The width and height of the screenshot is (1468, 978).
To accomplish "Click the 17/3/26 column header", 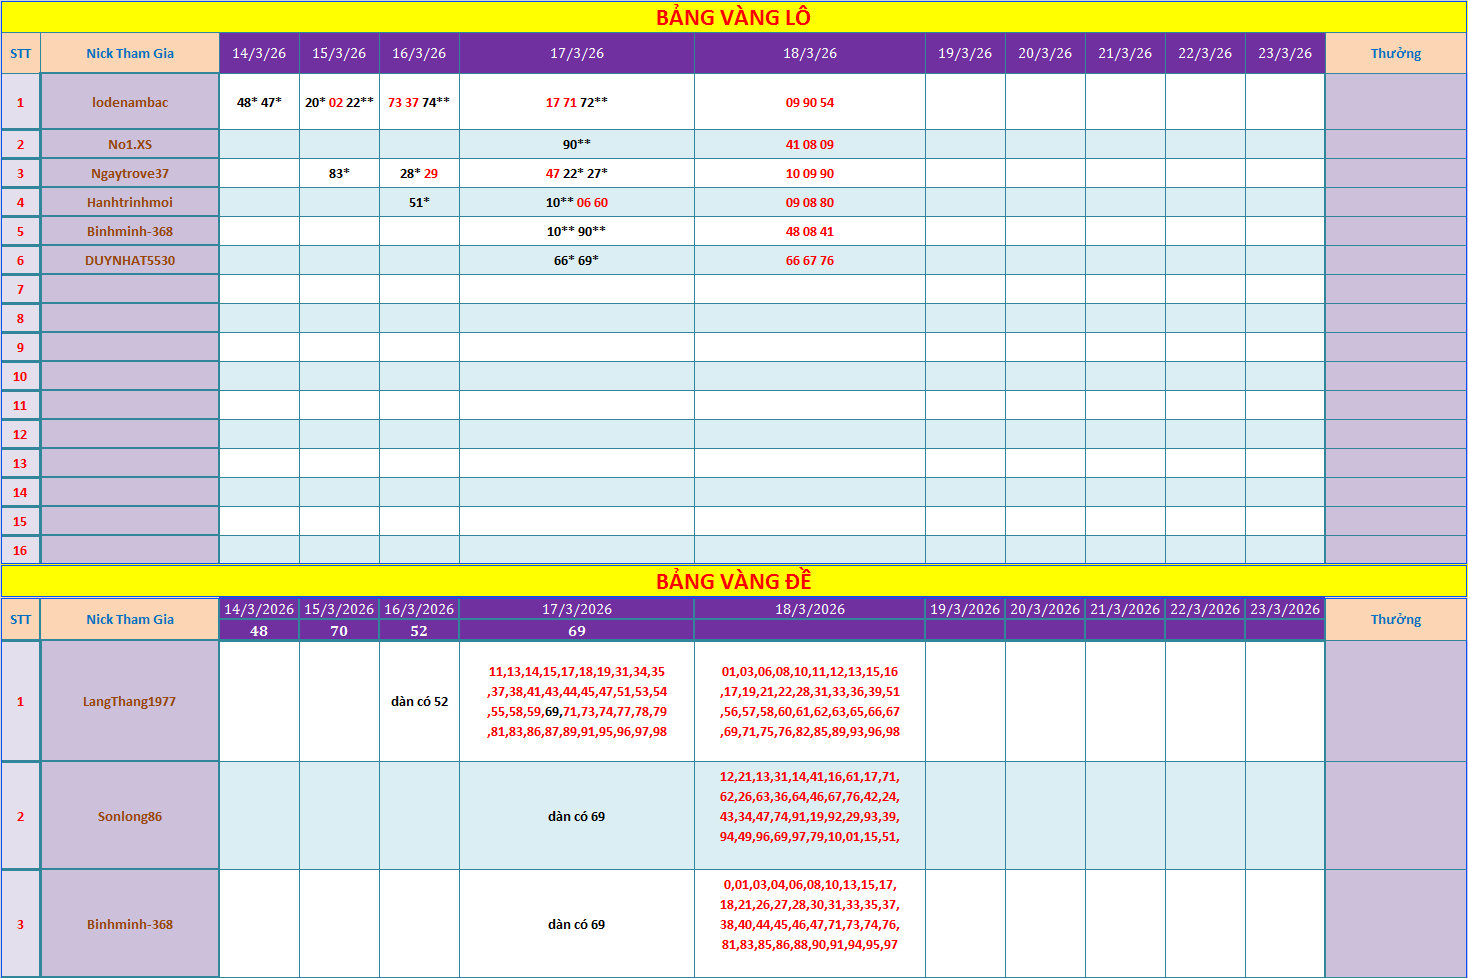I will (x=577, y=53).
